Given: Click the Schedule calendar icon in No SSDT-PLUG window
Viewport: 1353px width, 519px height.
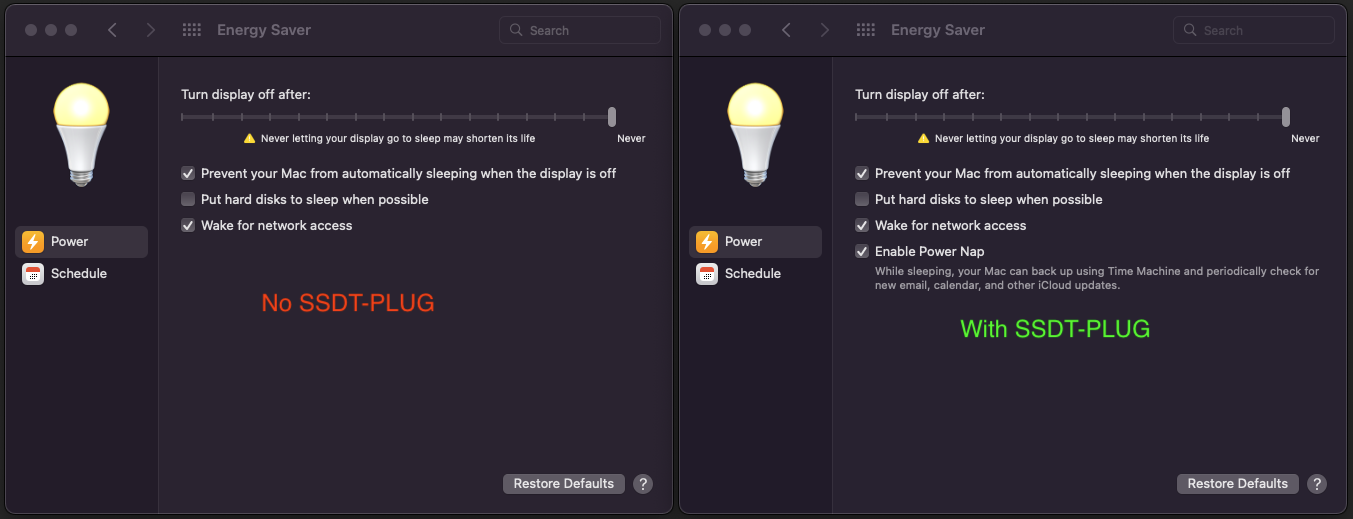Looking at the screenshot, I should click(x=33, y=274).
